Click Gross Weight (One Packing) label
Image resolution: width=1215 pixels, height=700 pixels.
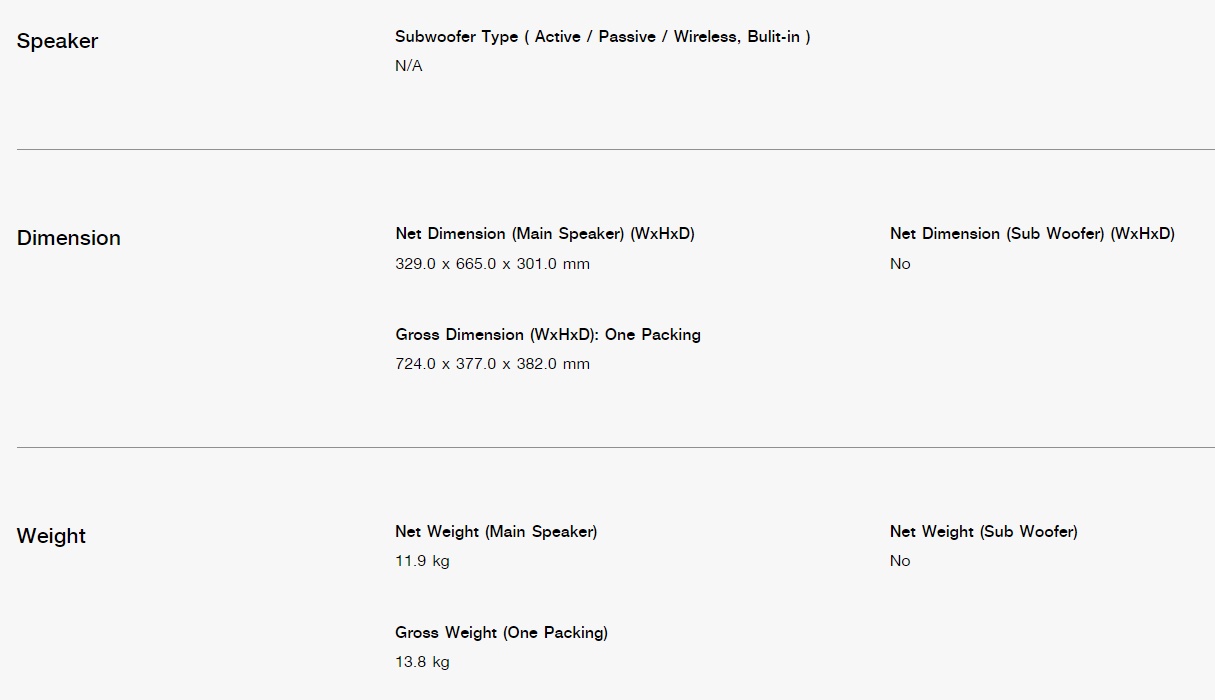coord(501,633)
